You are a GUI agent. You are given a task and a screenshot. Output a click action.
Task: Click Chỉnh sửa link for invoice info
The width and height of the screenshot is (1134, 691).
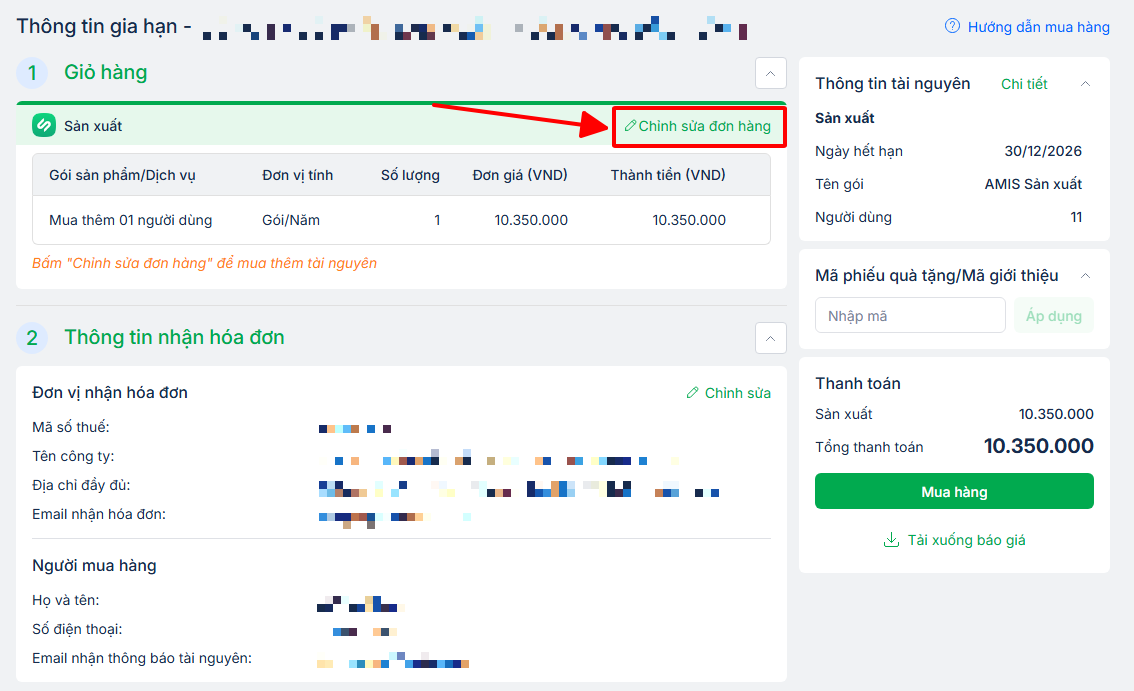click(737, 393)
